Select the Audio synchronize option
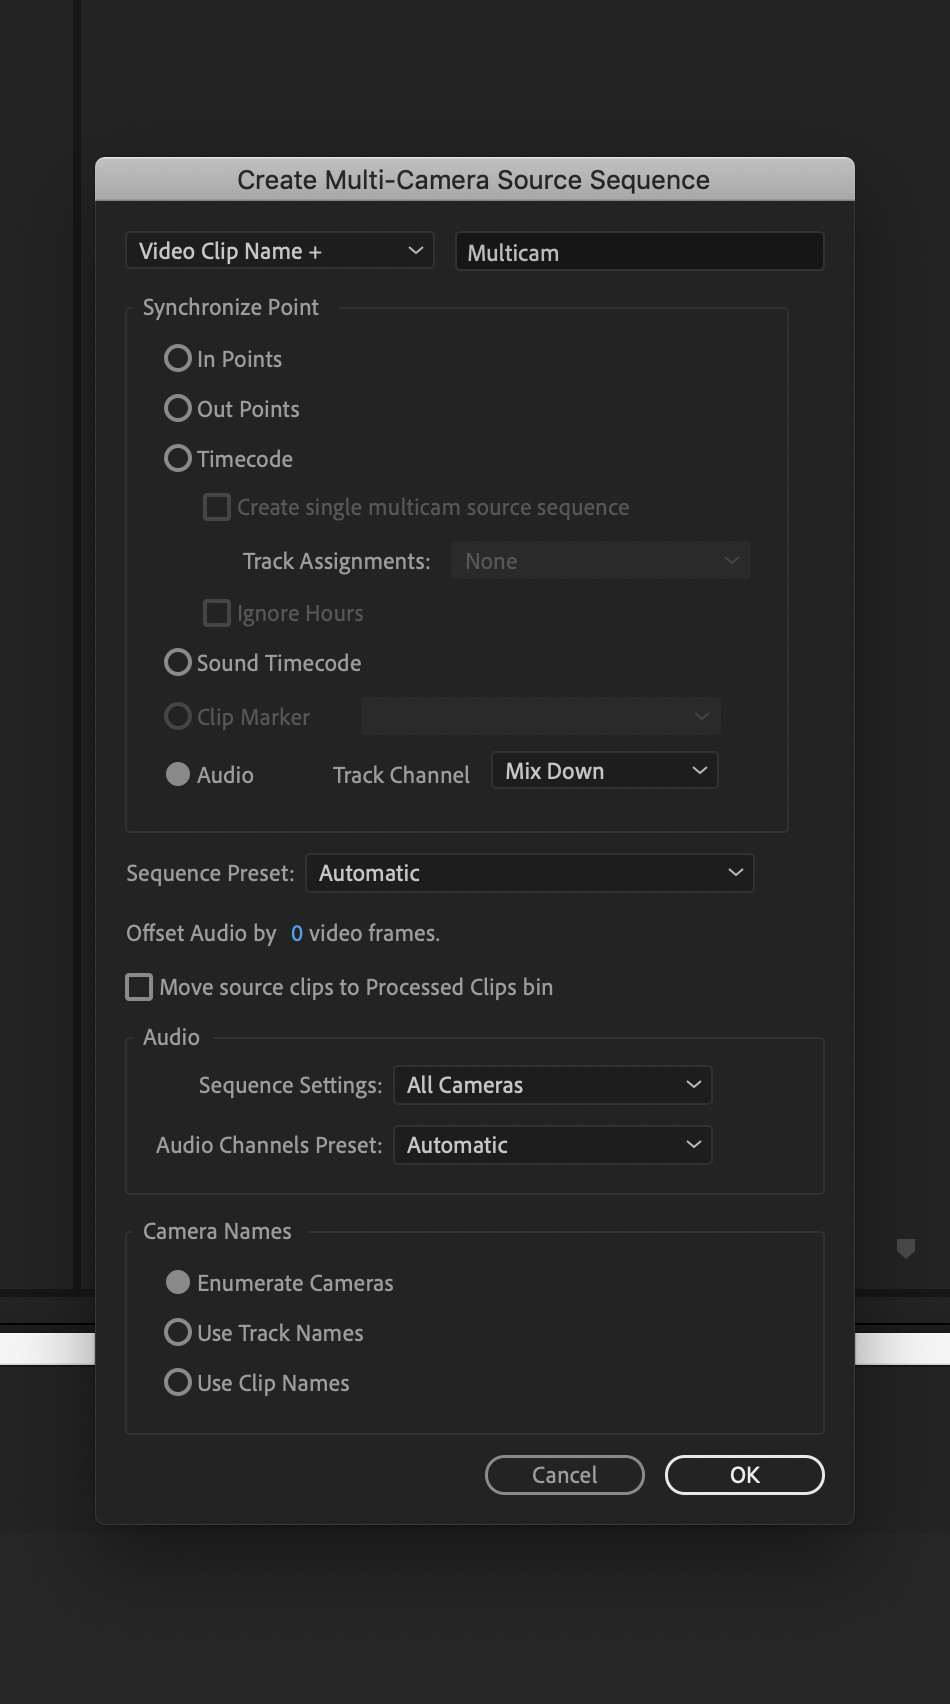This screenshot has width=950, height=1704. 178,775
